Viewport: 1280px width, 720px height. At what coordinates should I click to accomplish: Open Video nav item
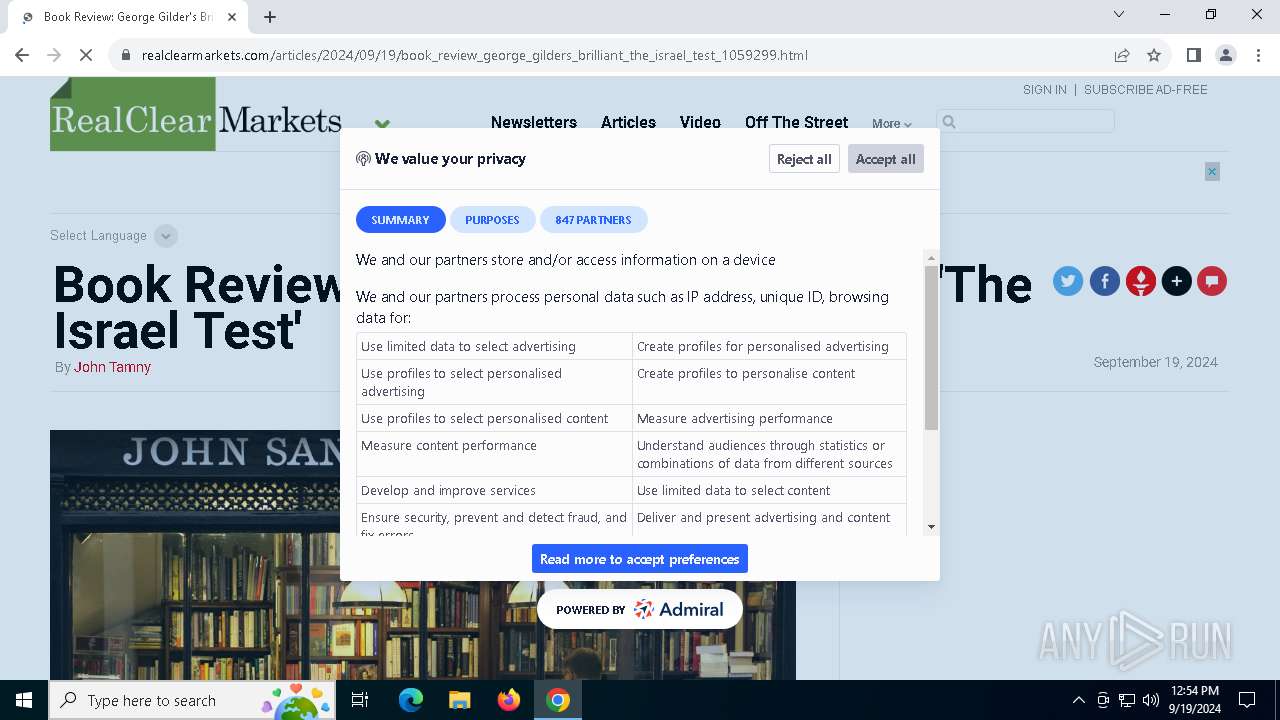click(x=700, y=122)
